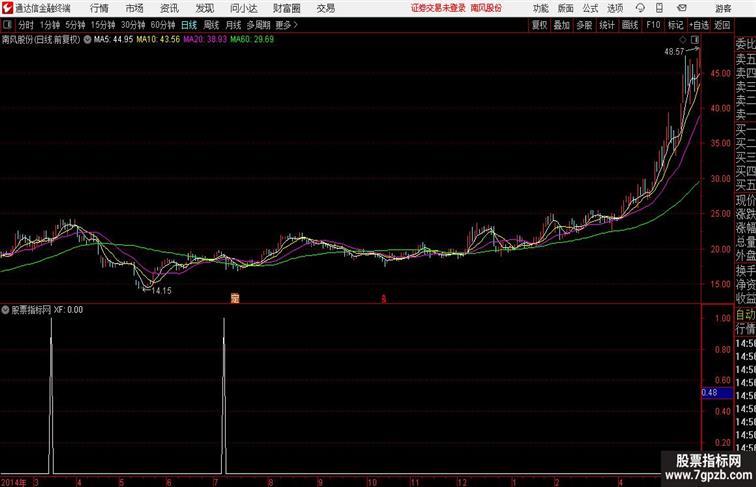The width and height of the screenshot is (756, 487).
Task: Open the 财富圈 menu
Action: [x=287, y=8]
